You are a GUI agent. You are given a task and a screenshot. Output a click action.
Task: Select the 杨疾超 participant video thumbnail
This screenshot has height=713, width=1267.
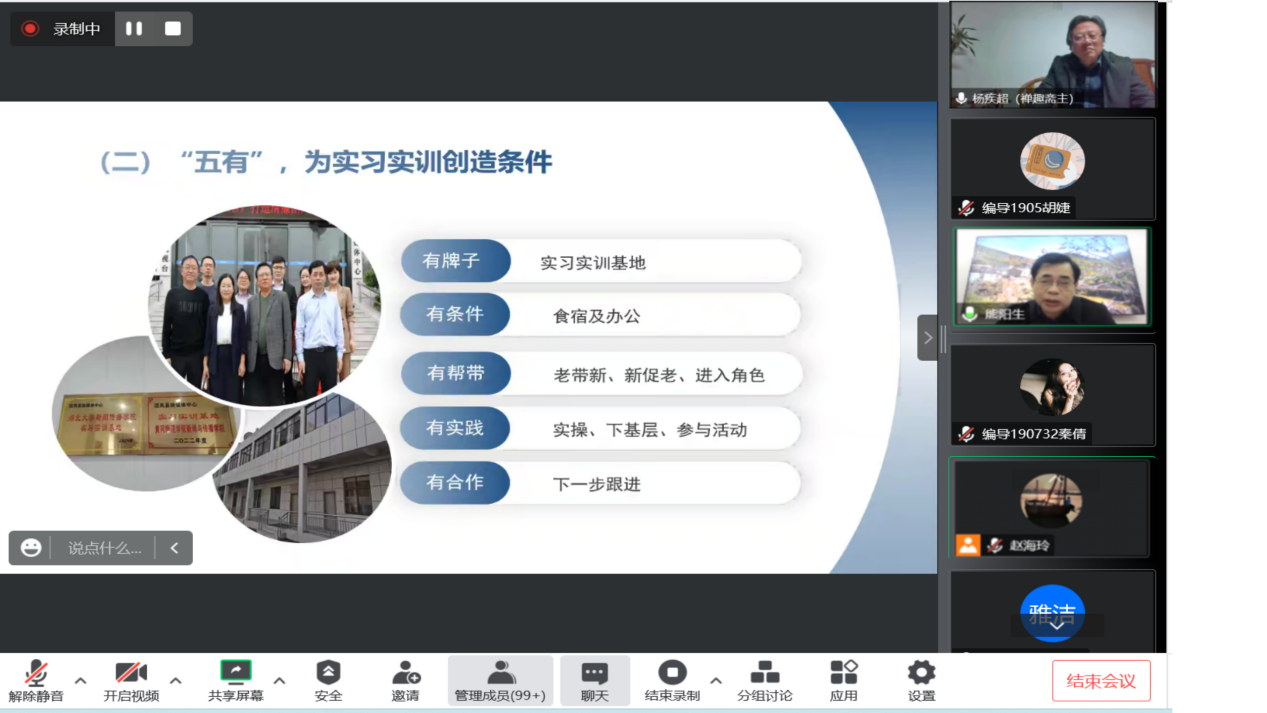coord(1052,55)
